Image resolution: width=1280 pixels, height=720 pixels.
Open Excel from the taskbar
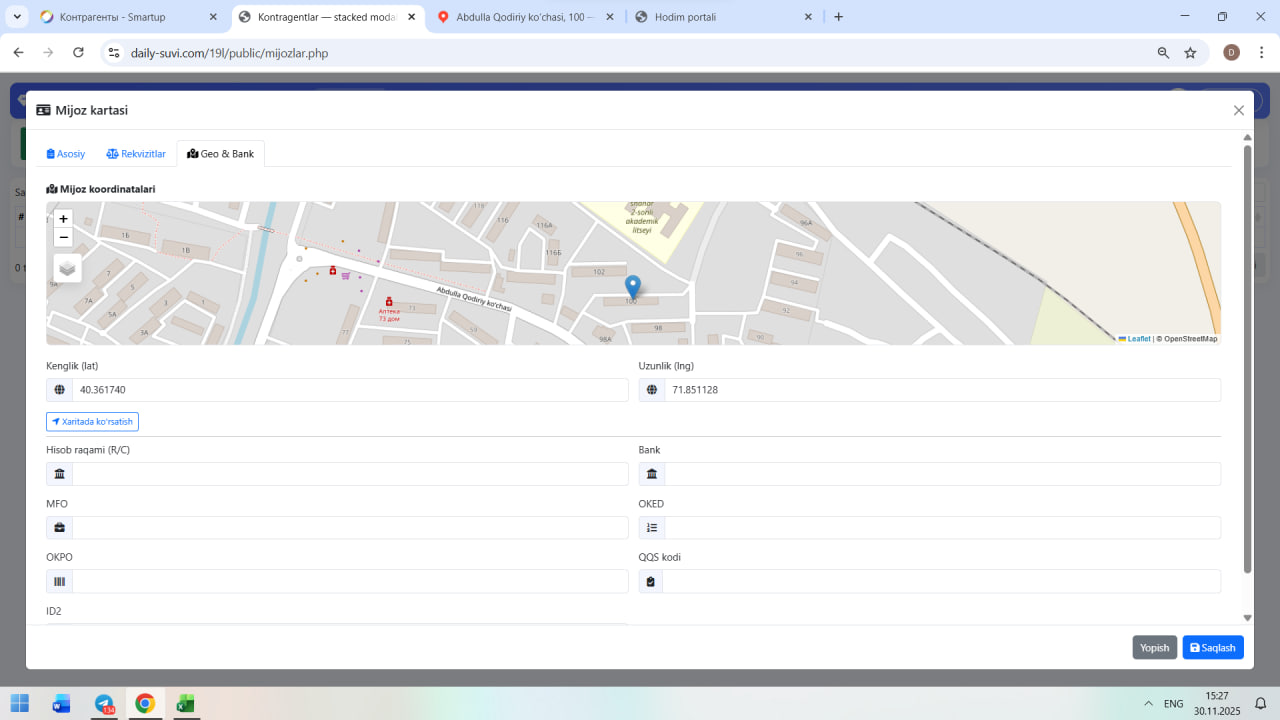pos(185,704)
